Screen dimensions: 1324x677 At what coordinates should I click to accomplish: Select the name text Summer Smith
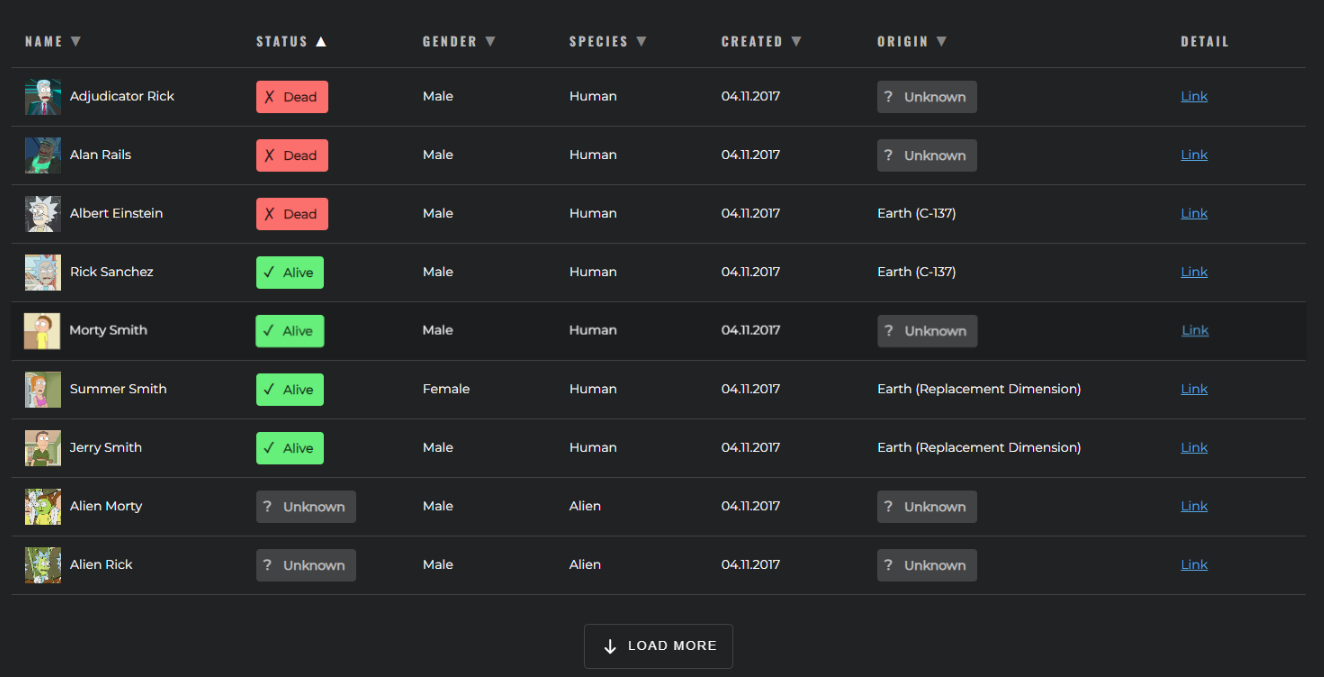(x=118, y=389)
